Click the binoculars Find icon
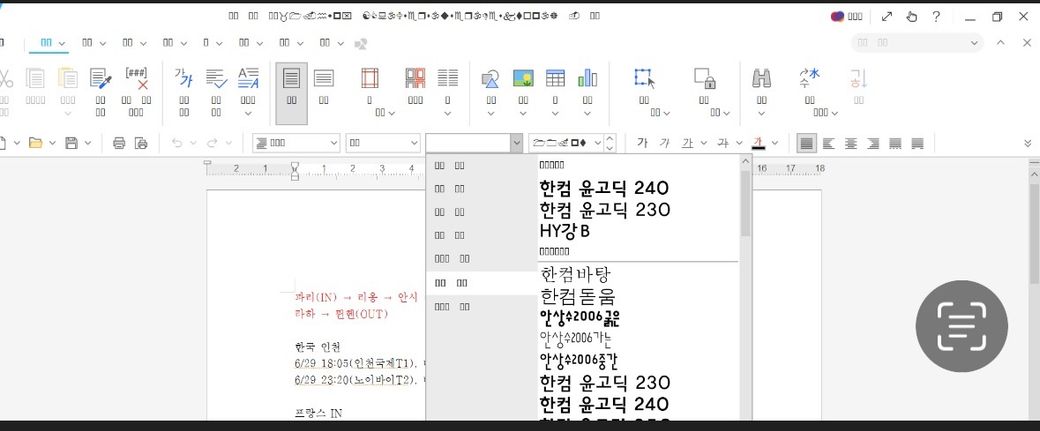Image resolution: width=1040 pixels, height=431 pixels. pos(761,78)
